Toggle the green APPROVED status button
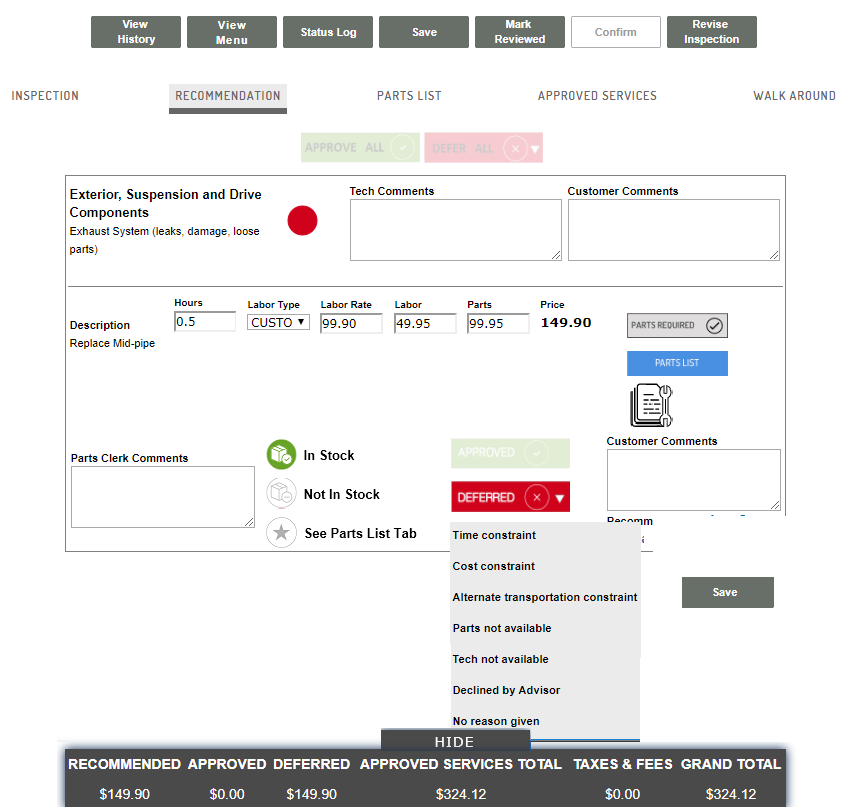The image size is (858, 807). pyautogui.click(x=510, y=453)
